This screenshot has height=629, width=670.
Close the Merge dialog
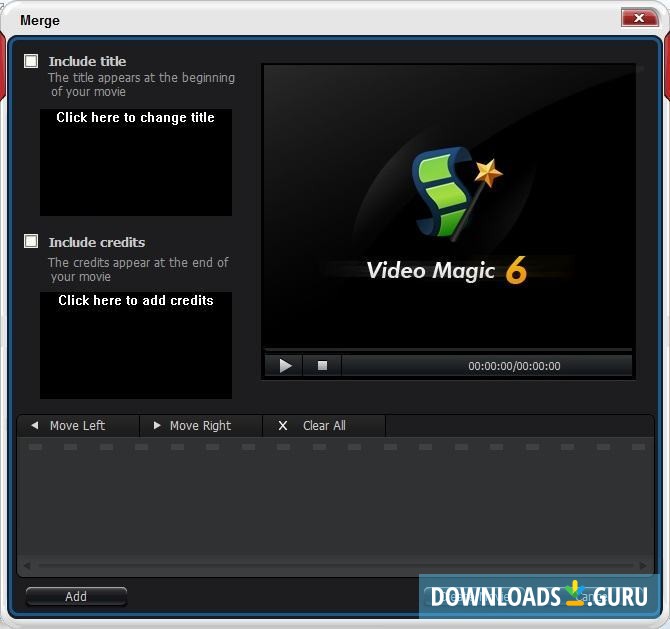point(640,18)
